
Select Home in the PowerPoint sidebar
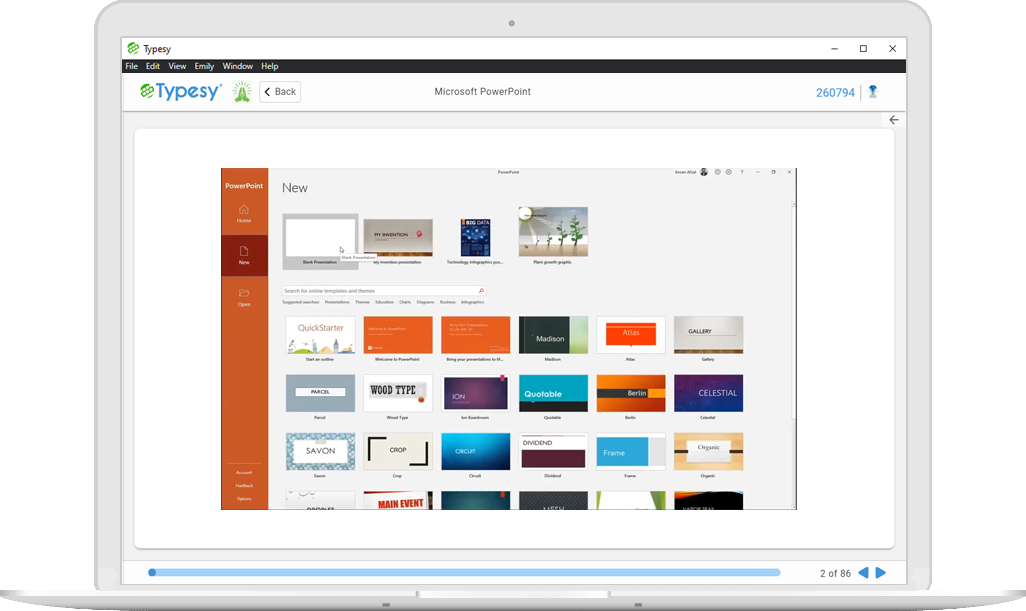point(244,214)
